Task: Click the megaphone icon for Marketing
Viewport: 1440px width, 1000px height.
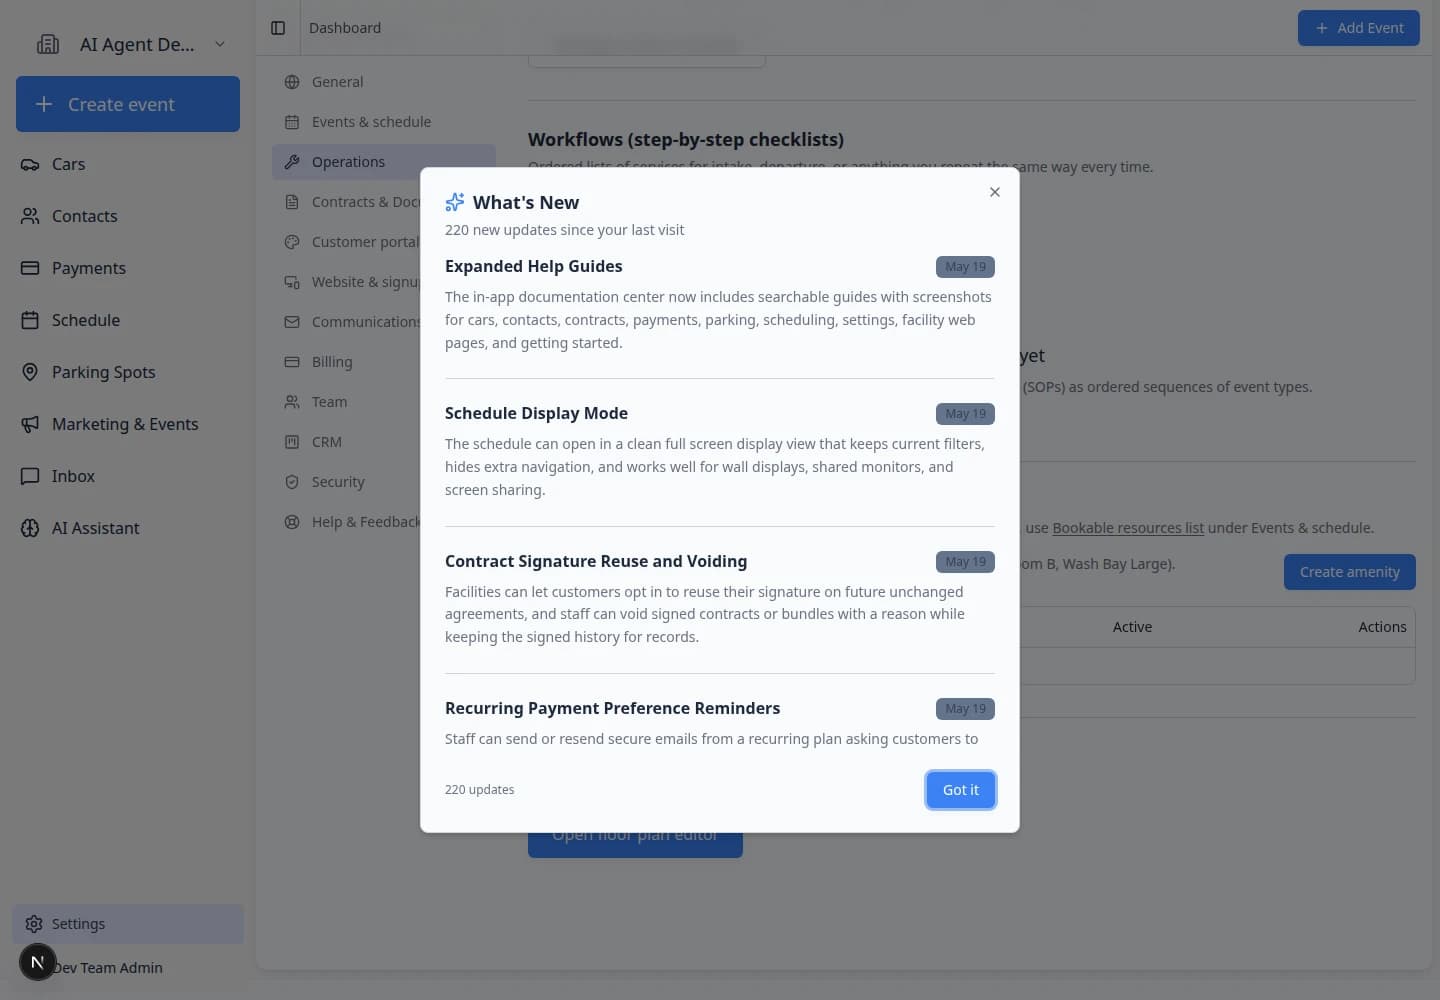Action: (x=30, y=424)
